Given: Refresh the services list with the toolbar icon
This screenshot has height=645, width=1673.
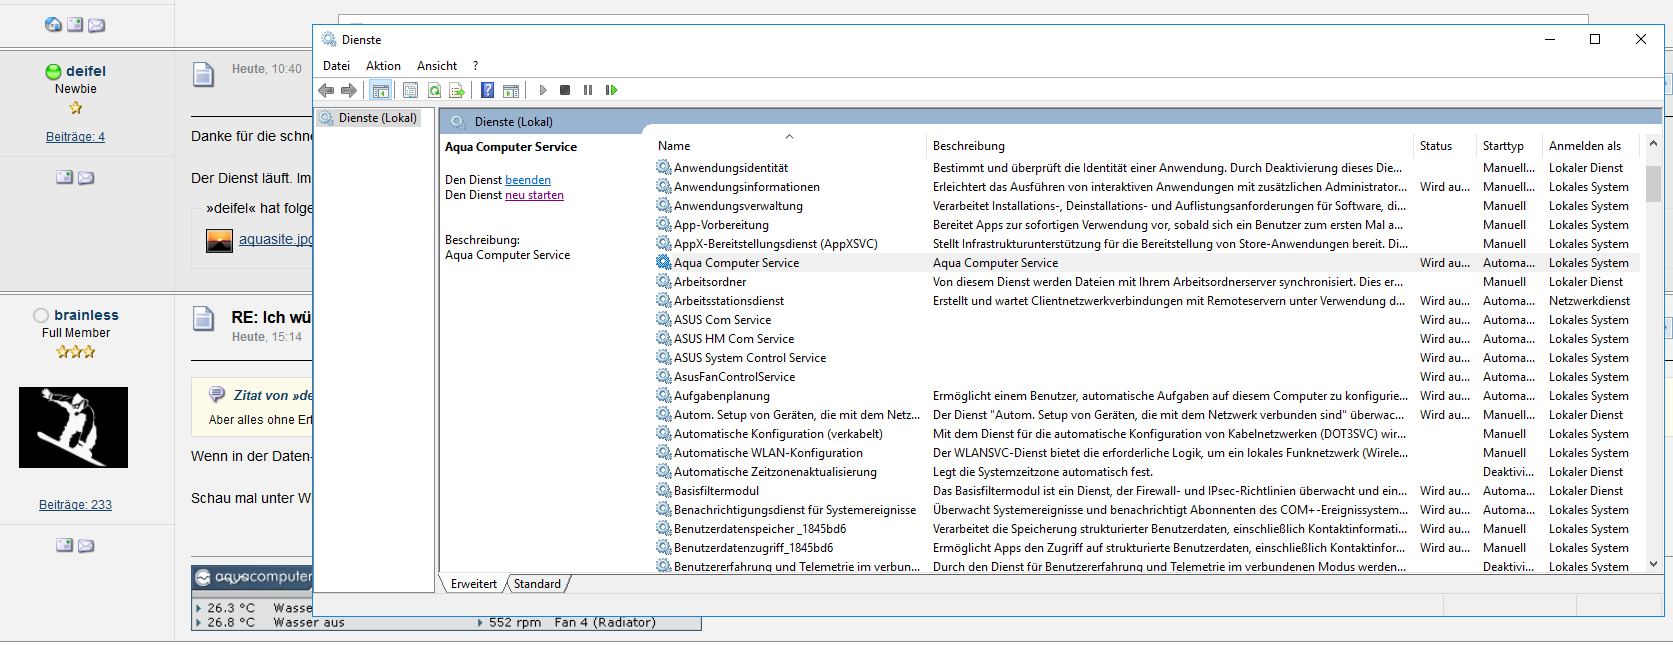Looking at the screenshot, I should pyautogui.click(x=434, y=91).
